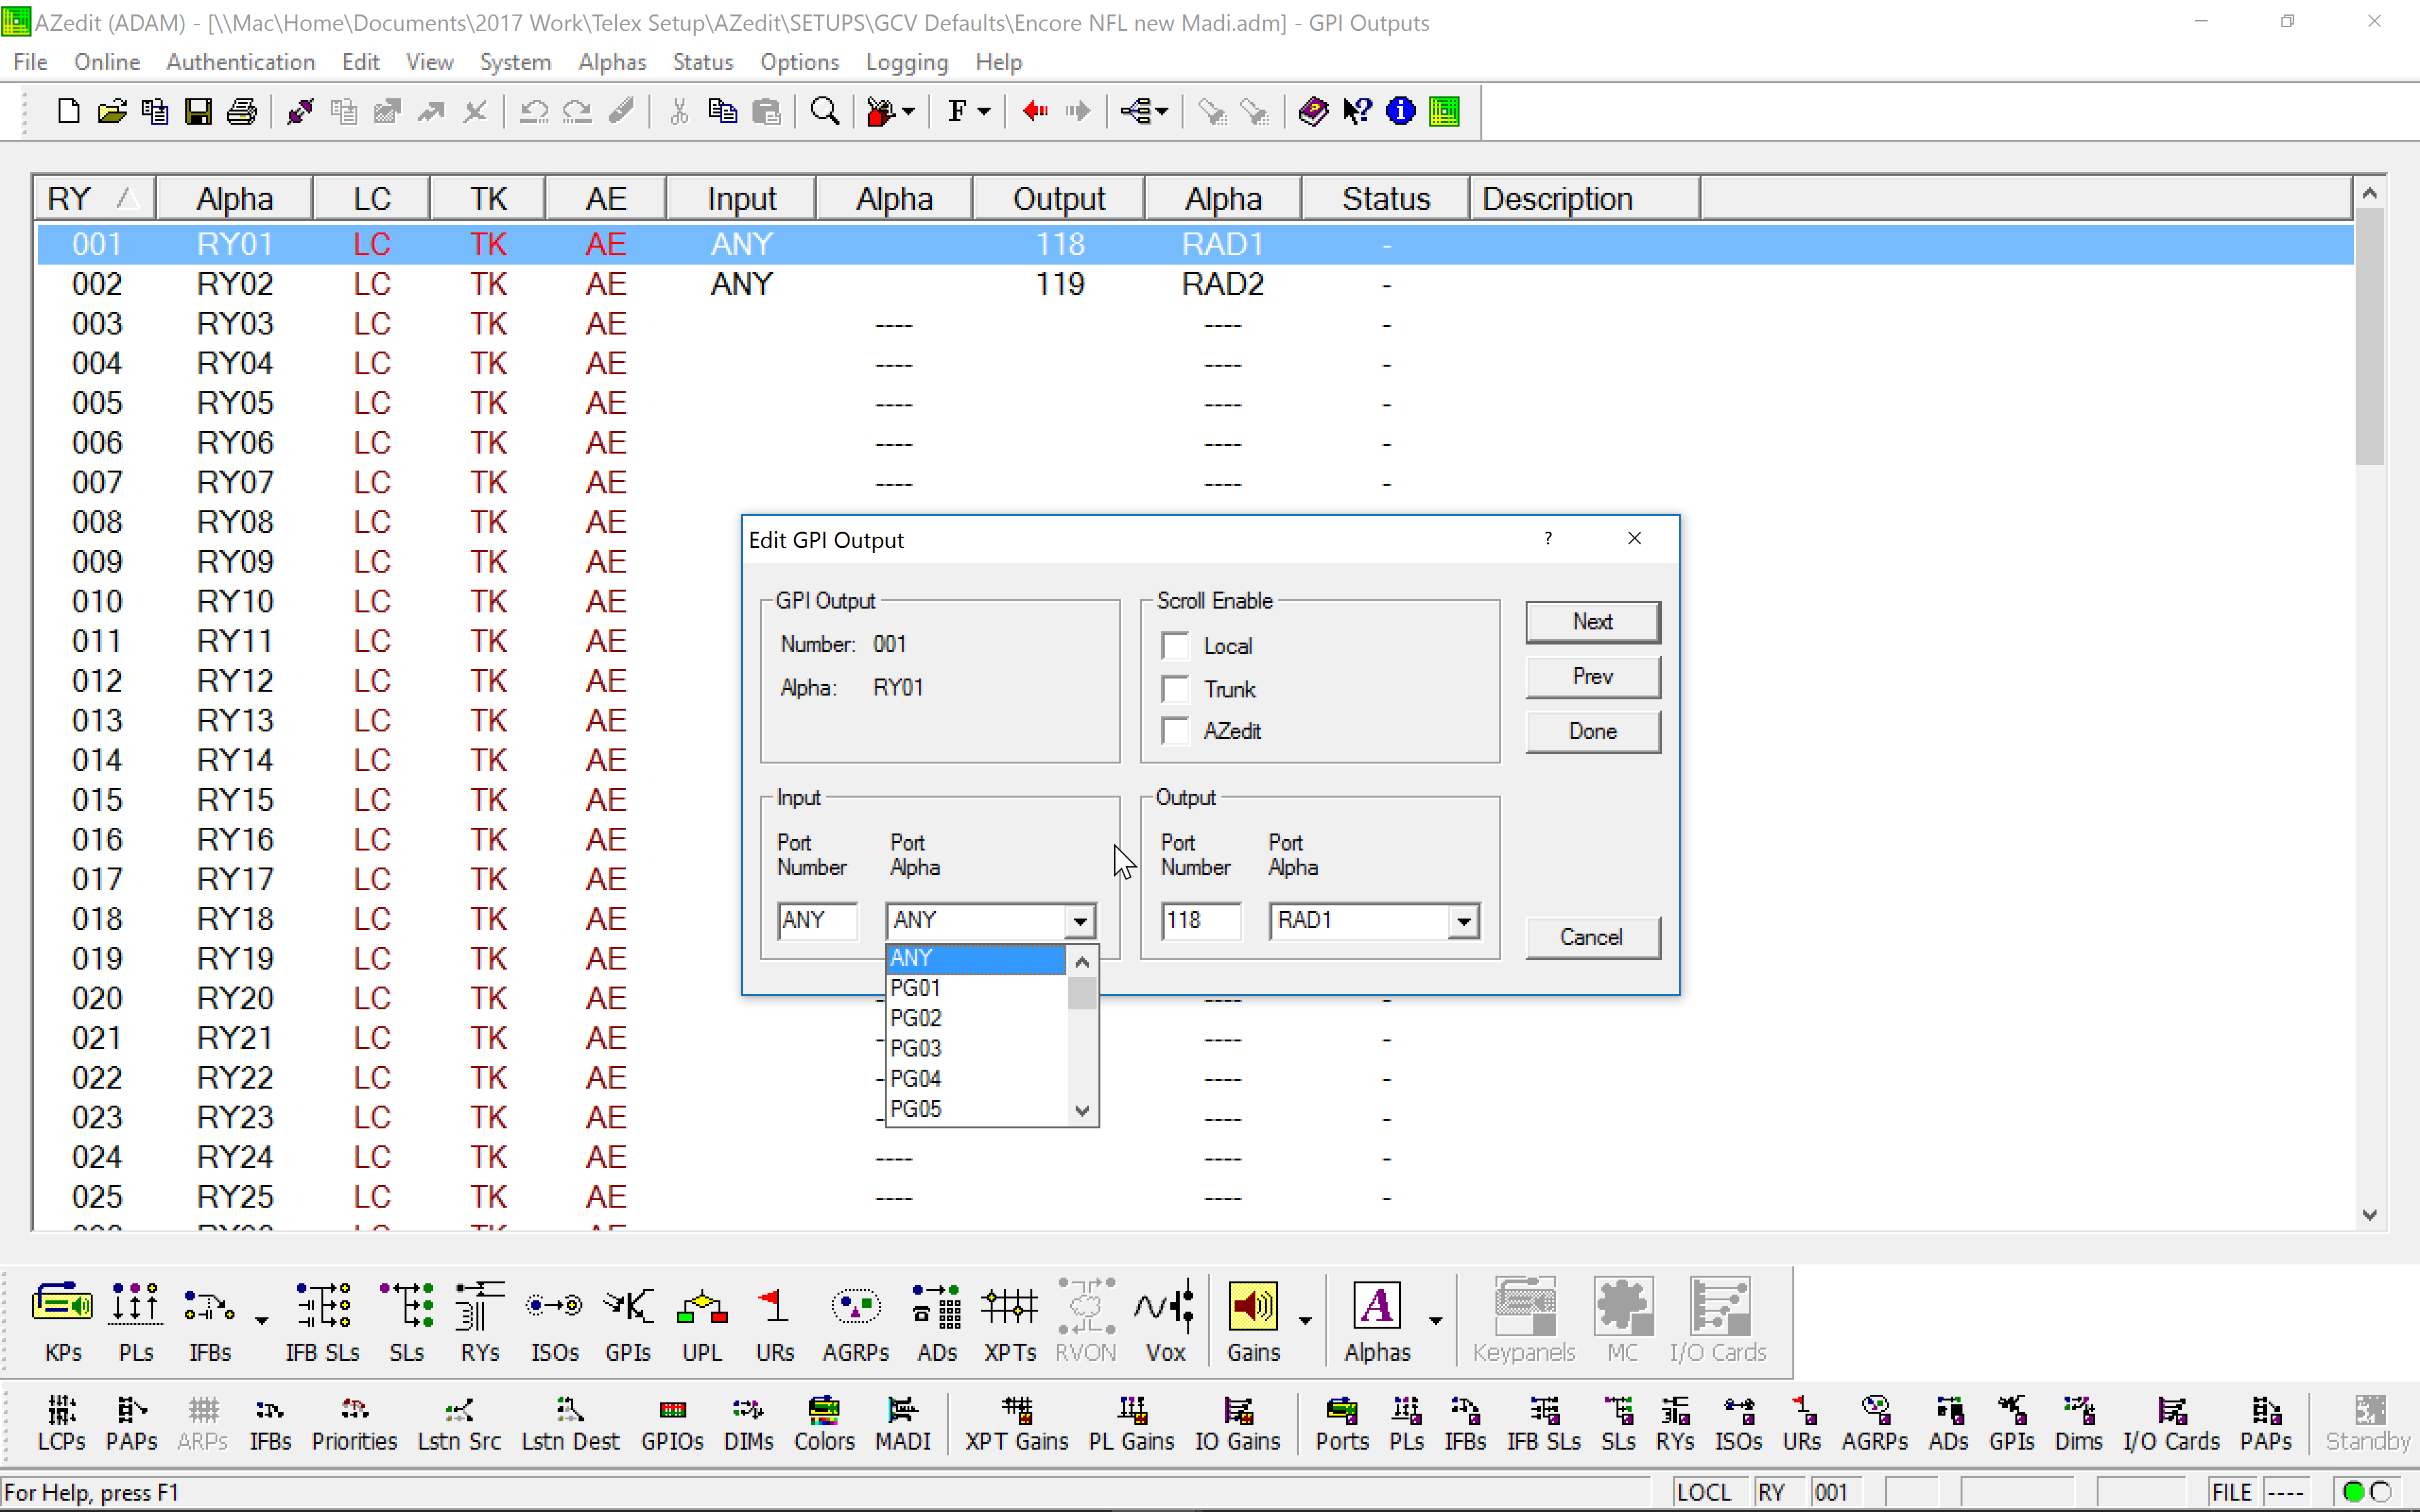The image size is (2420, 1512).
Task: Open the large AGRPs toolbar button
Action: coord(856,1322)
